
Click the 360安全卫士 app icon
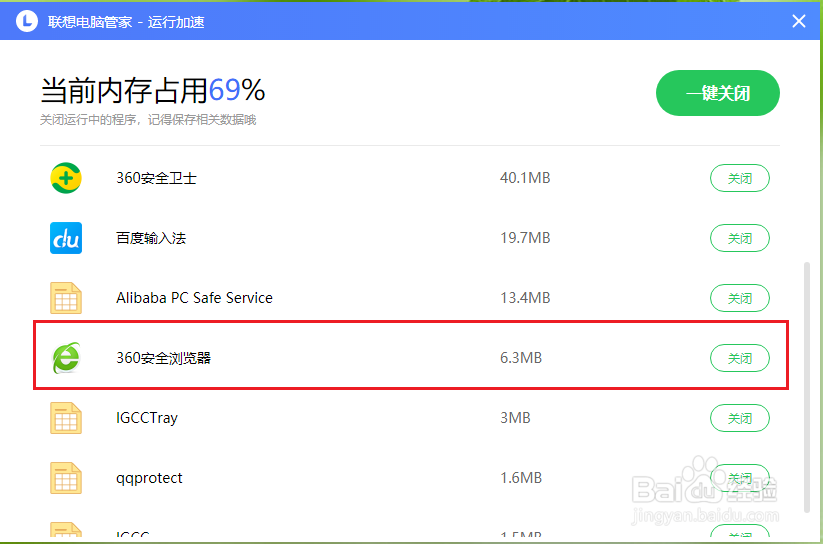click(66, 178)
